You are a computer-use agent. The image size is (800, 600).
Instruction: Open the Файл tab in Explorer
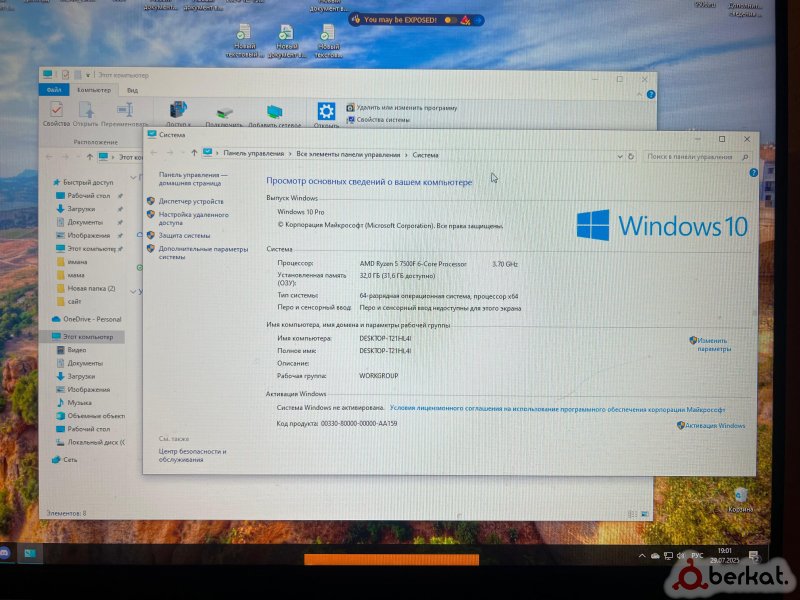pyautogui.click(x=52, y=90)
